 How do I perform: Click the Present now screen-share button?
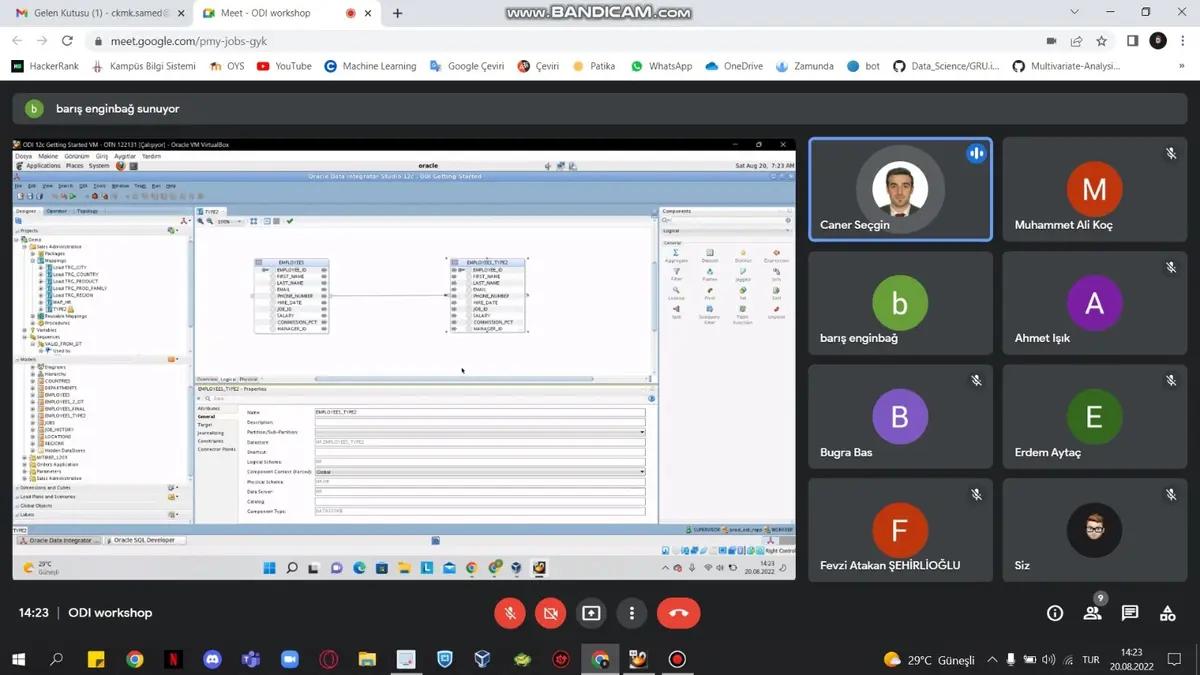pyautogui.click(x=591, y=613)
